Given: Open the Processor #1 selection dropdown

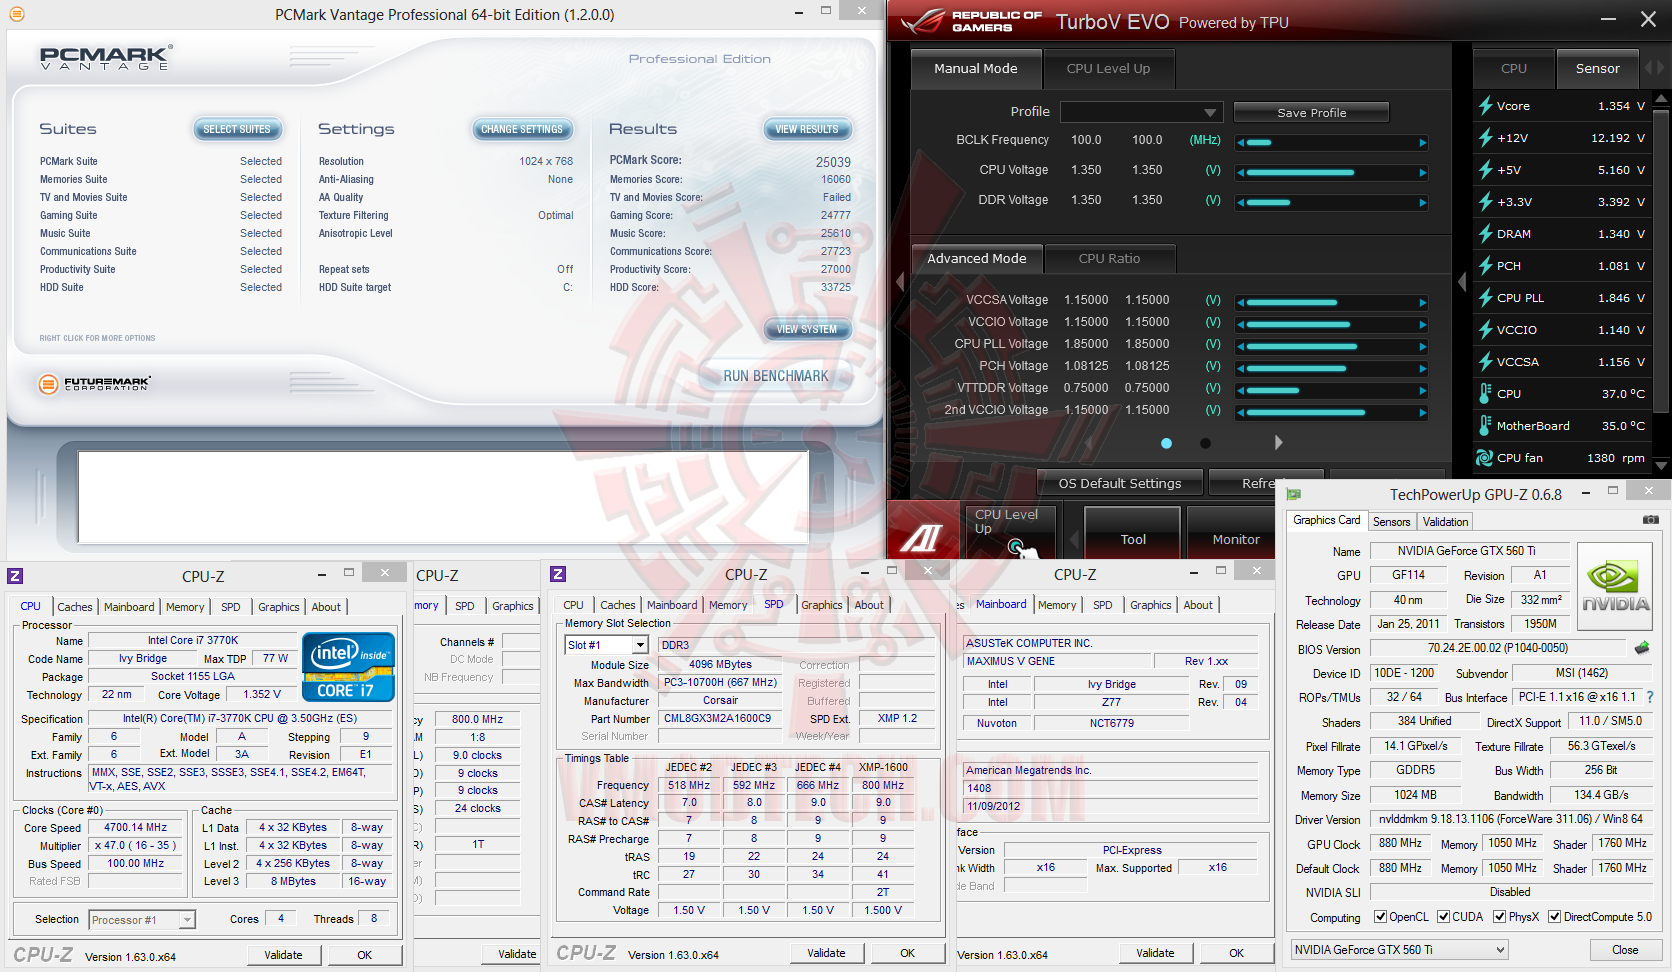Looking at the screenshot, I should coord(142,920).
